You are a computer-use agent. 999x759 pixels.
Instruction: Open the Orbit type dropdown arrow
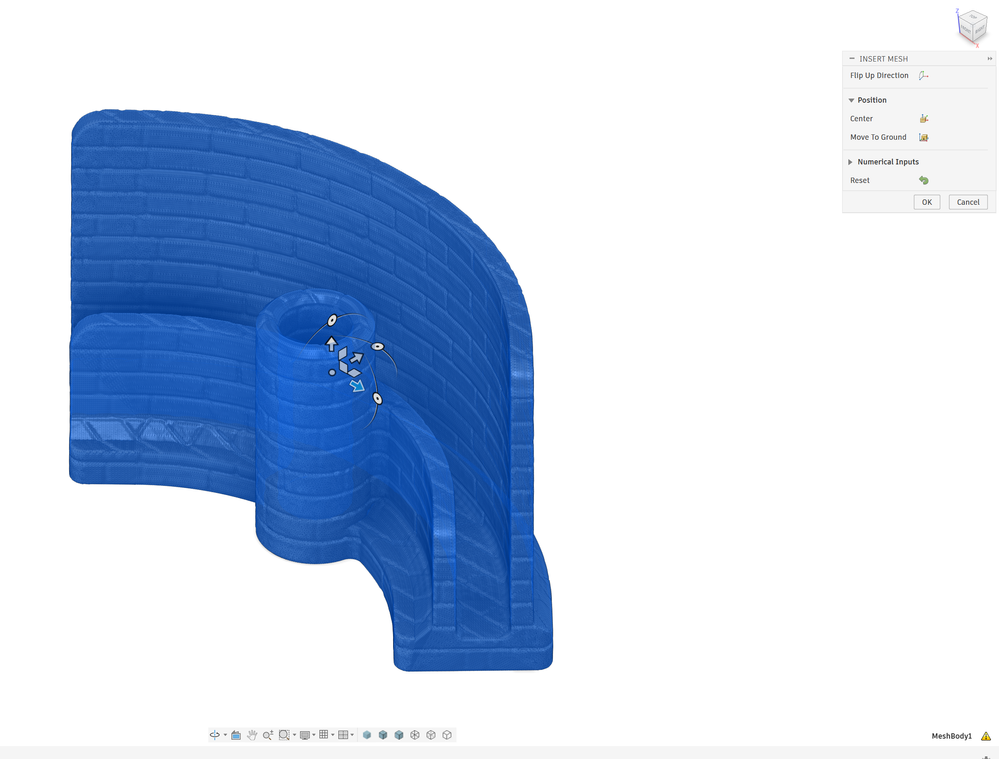(225, 735)
